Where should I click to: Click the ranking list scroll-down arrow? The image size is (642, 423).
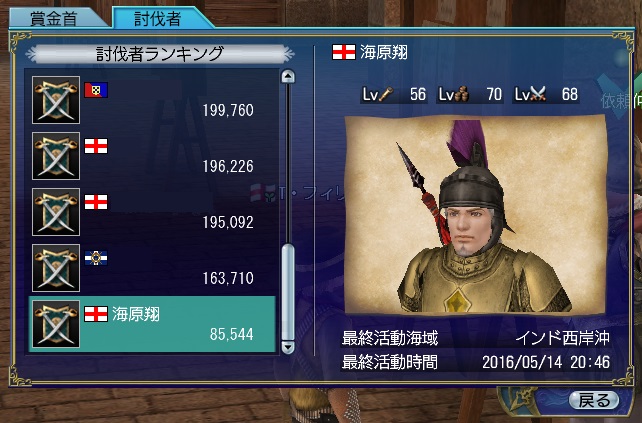[x=288, y=347]
